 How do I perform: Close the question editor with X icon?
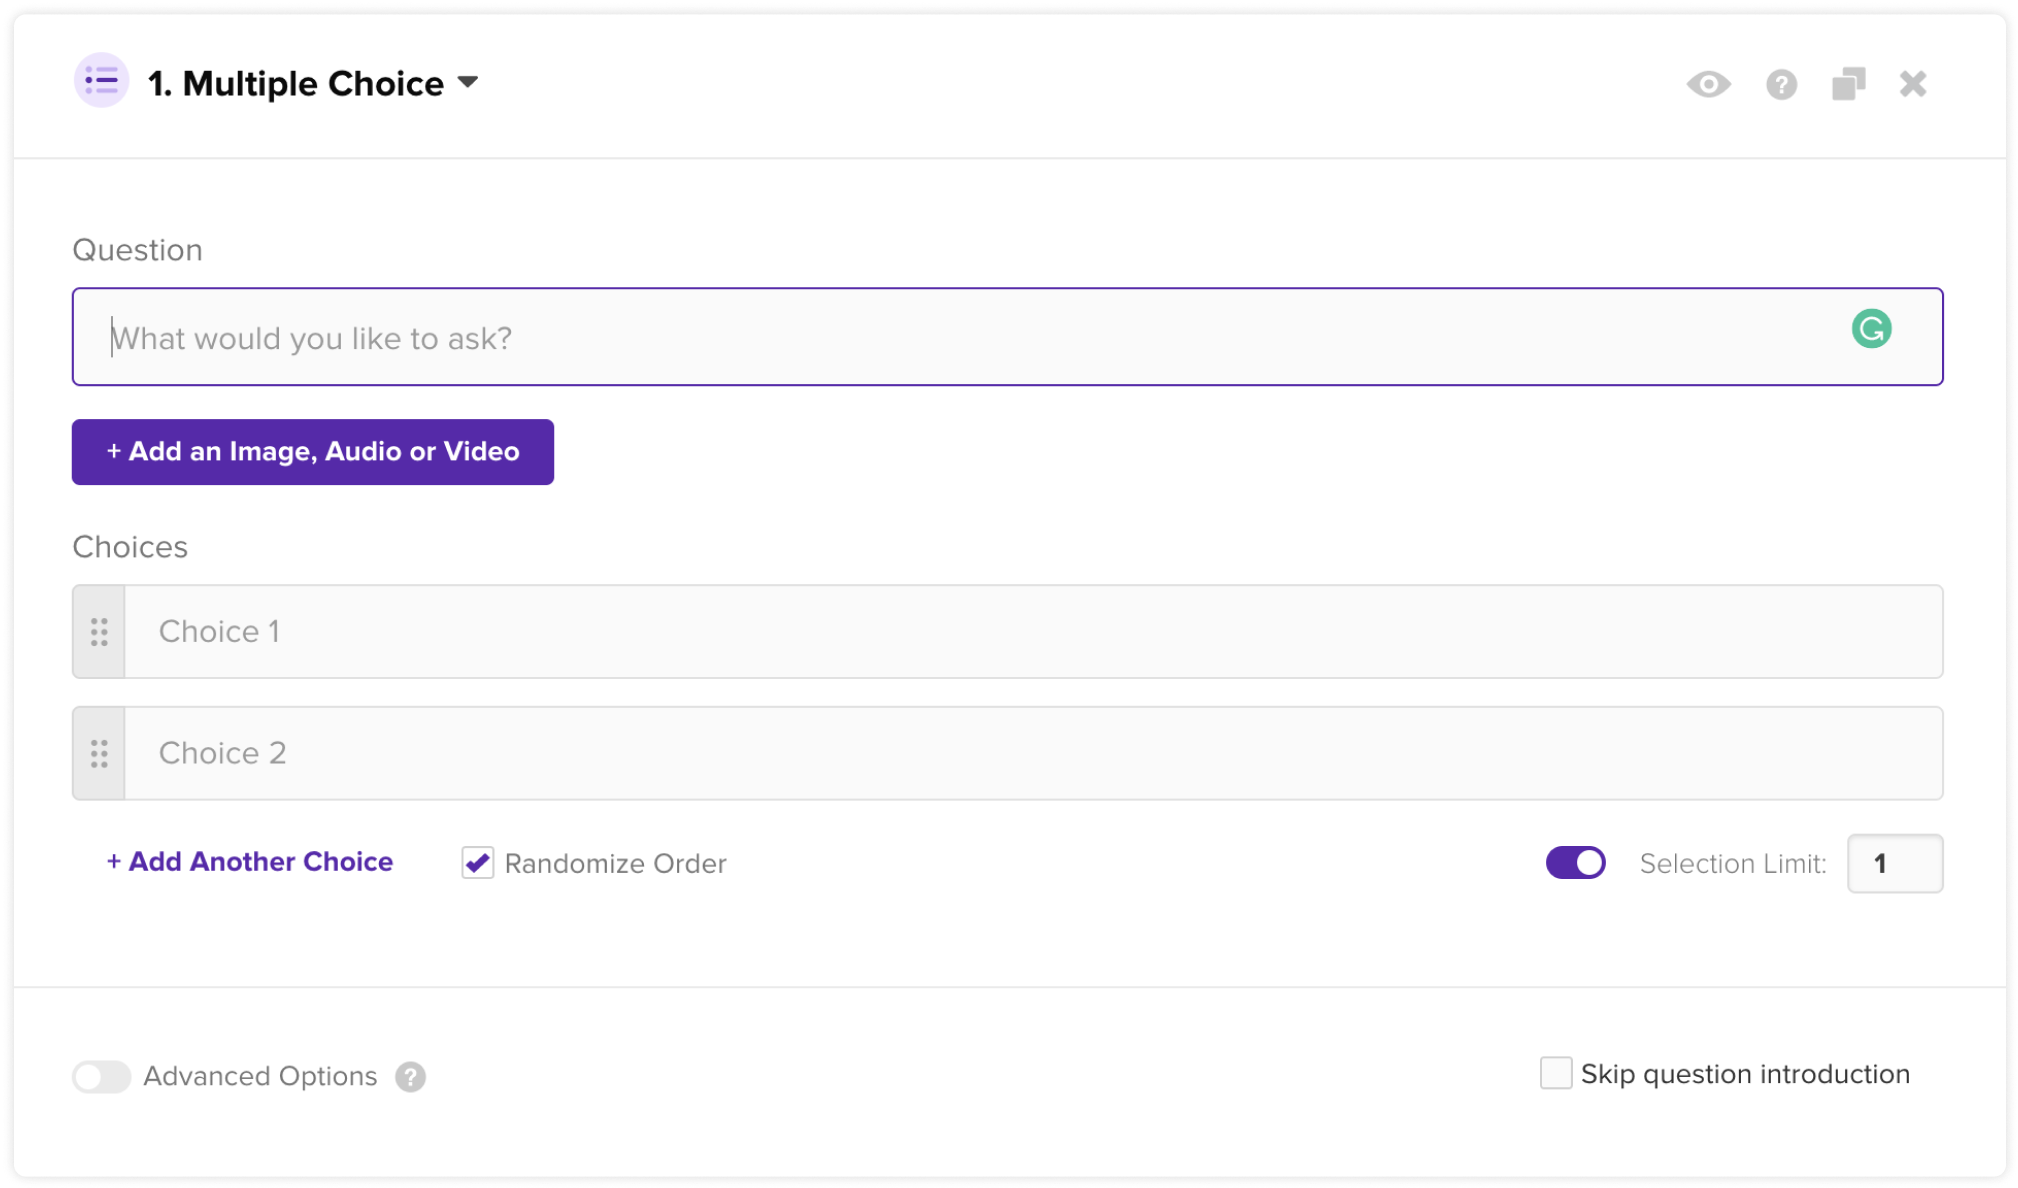1913,84
